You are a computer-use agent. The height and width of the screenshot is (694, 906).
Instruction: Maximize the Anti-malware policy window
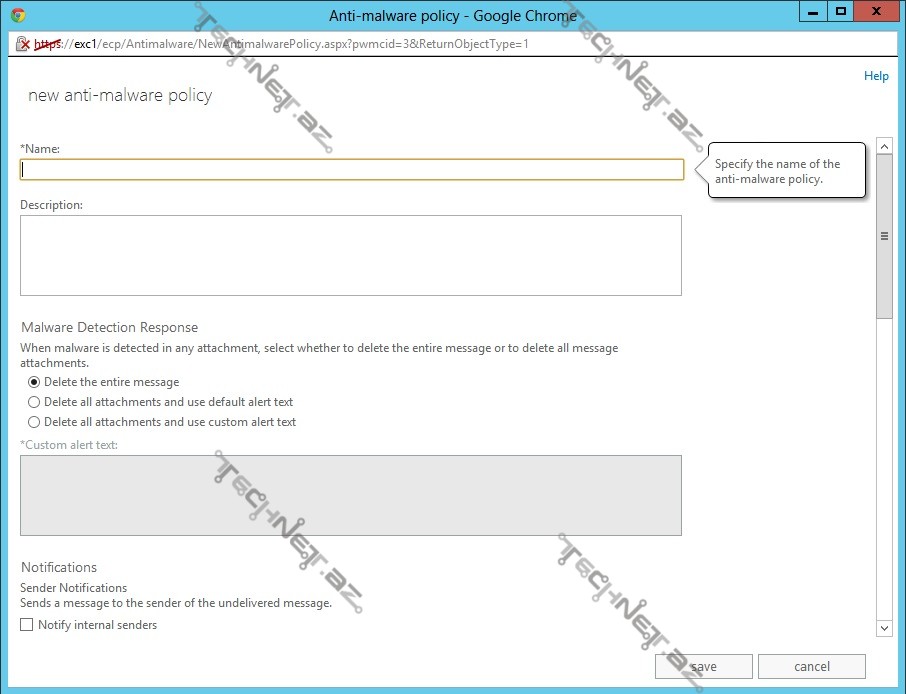click(x=841, y=11)
